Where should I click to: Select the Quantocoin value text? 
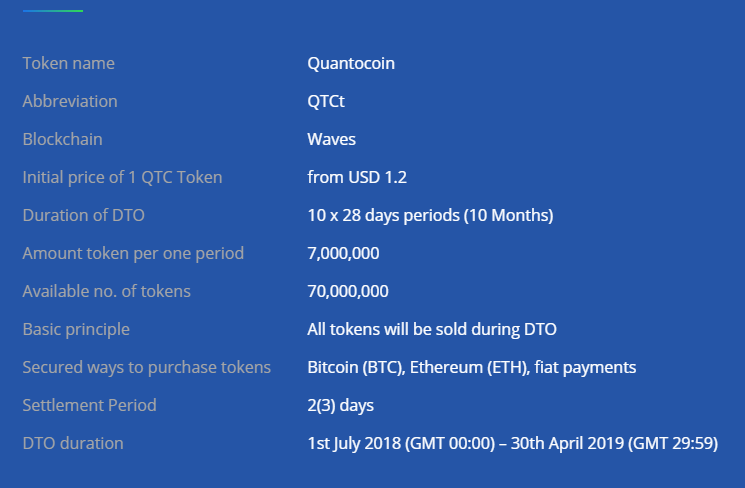point(351,63)
